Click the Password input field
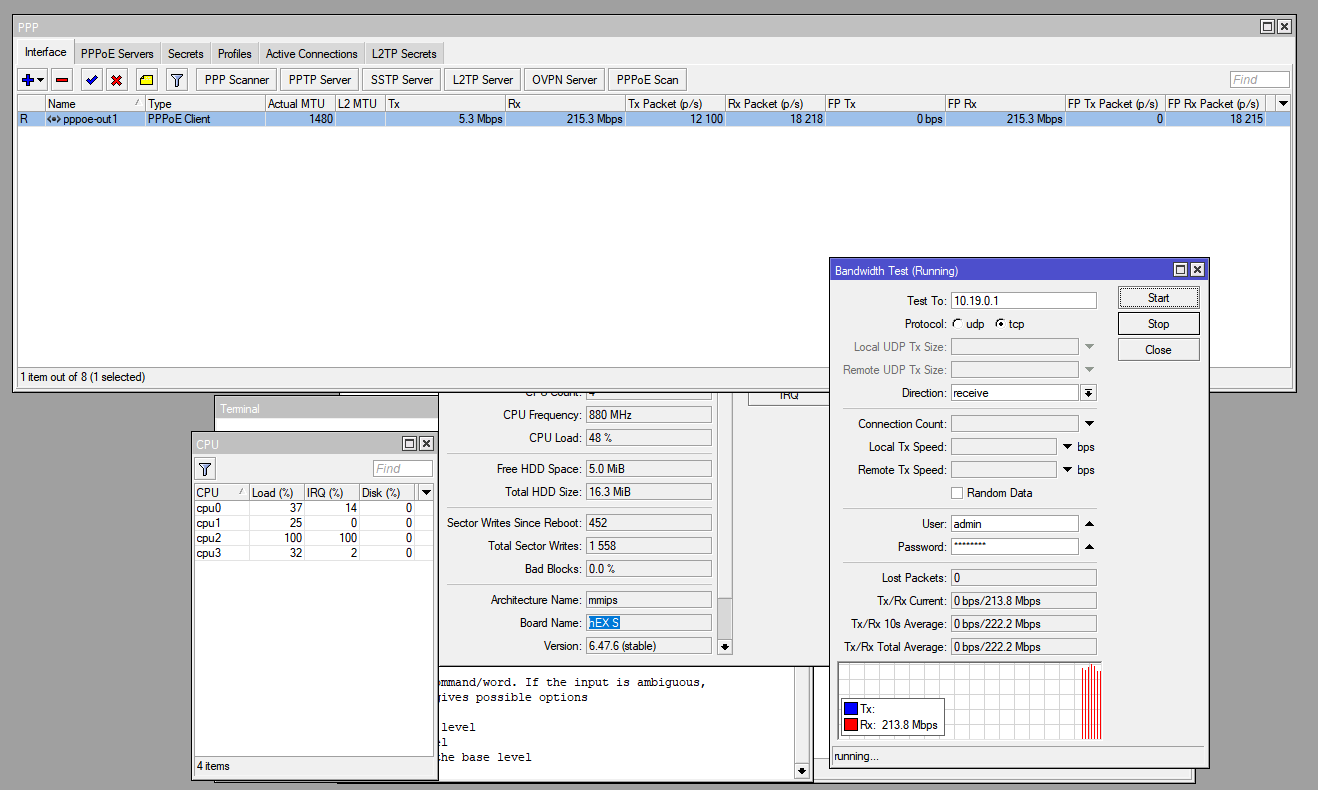 pos(1014,547)
